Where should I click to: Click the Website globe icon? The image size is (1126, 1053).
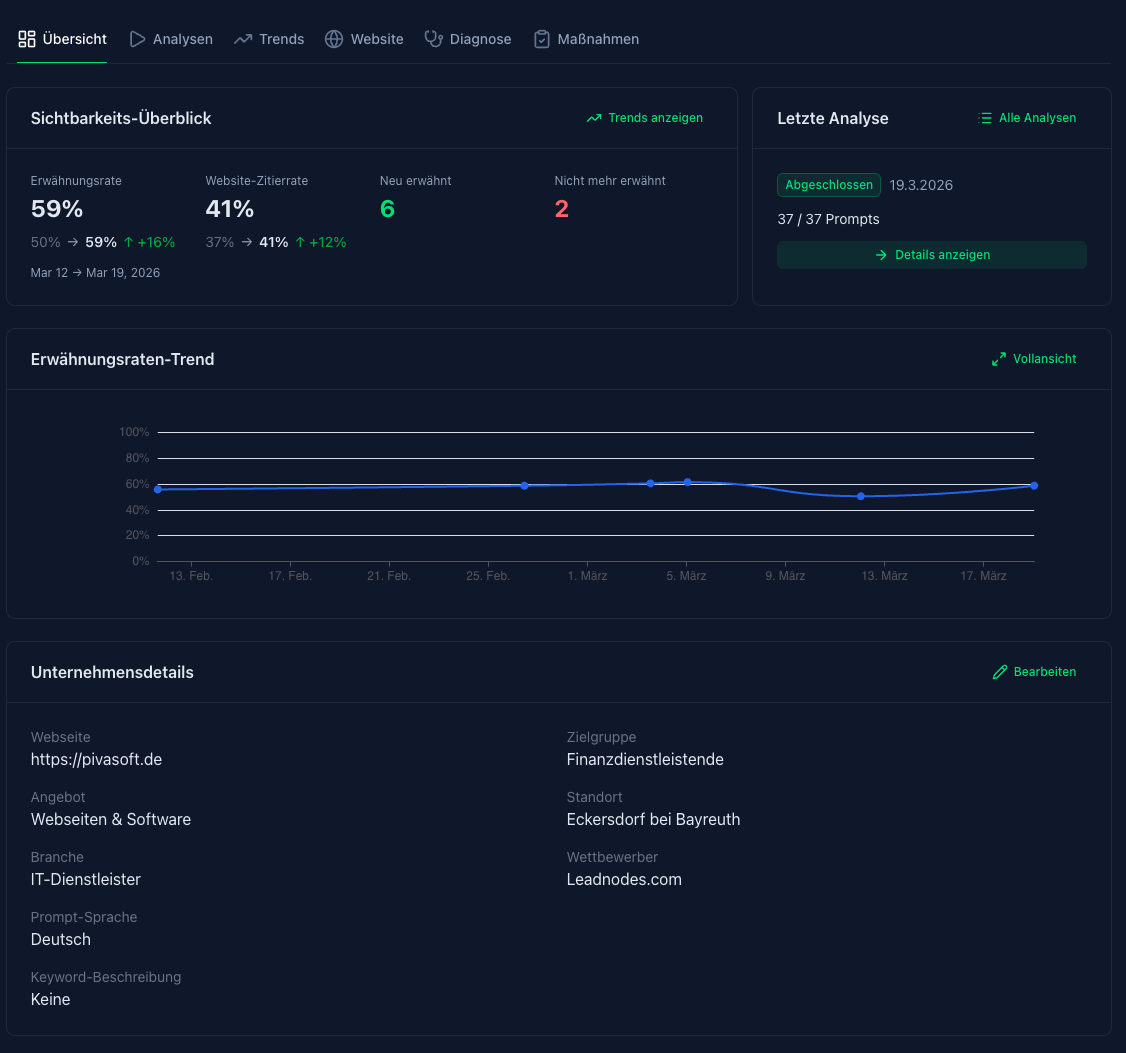334,39
